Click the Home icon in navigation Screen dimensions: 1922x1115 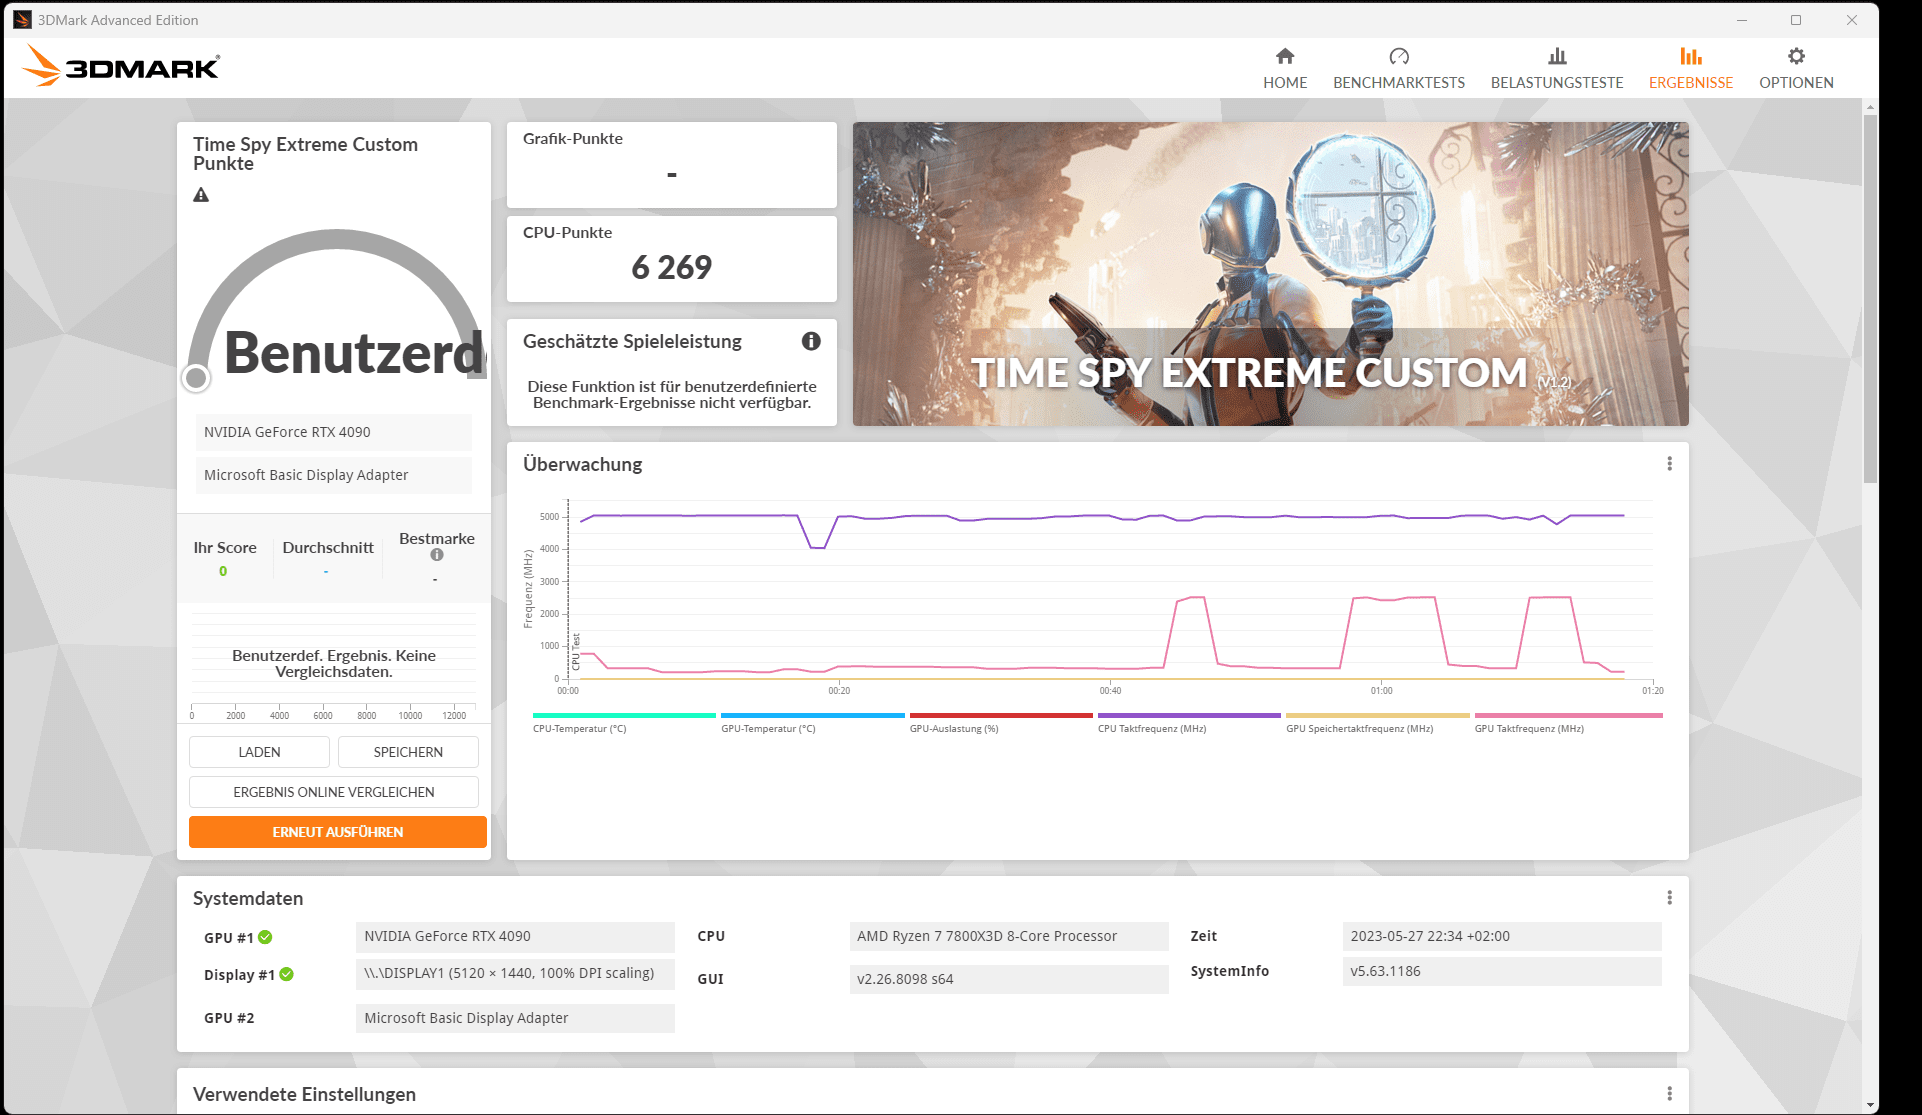coord(1285,57)
